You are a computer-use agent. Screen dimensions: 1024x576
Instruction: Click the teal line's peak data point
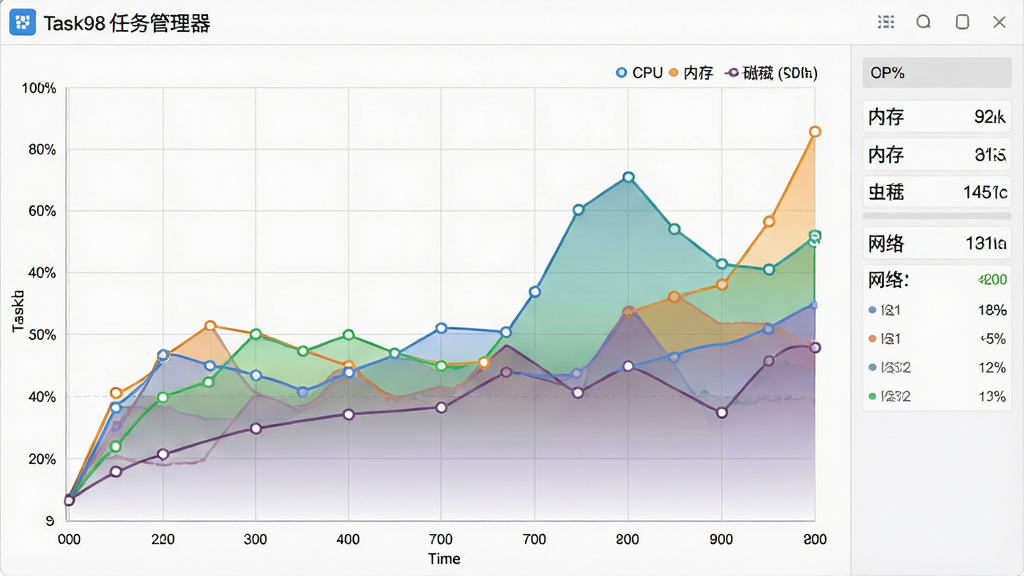(x=628, y=178)
